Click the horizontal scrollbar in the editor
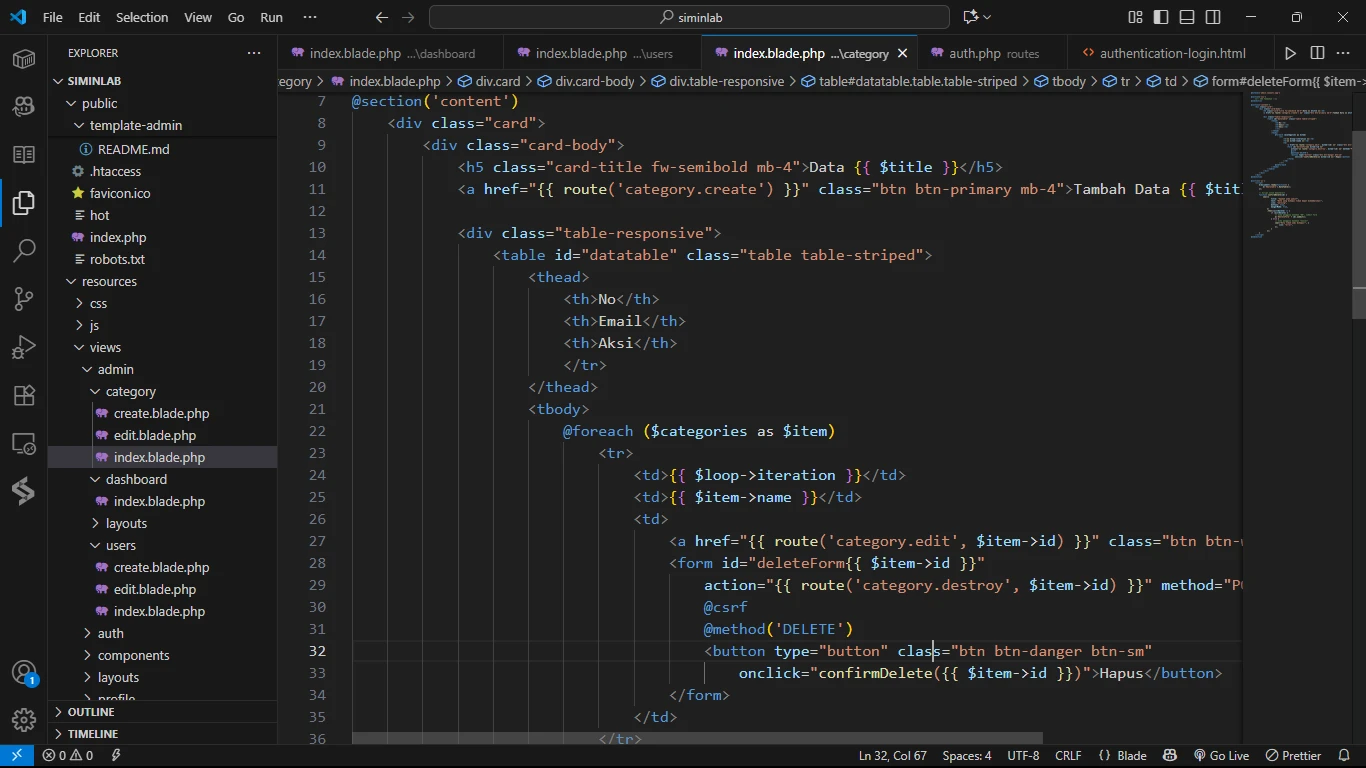The width and height of the screenshot is (1366, 768). click(697, 738)
